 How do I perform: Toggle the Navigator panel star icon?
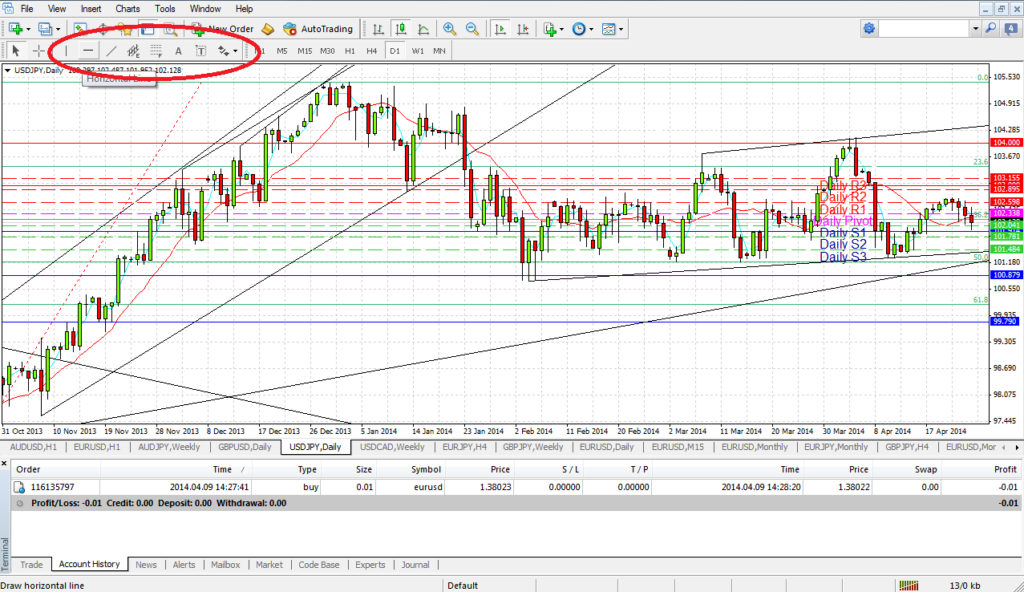[x=125, y=29]
